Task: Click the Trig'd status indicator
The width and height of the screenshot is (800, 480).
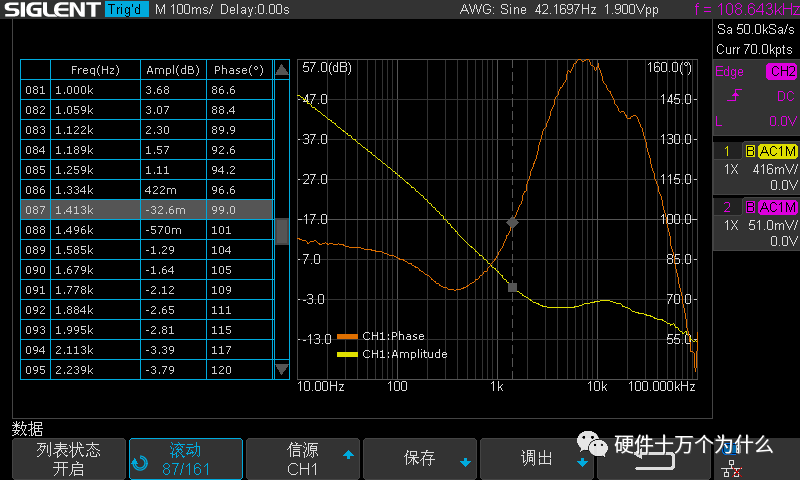Action: point(127,10)
